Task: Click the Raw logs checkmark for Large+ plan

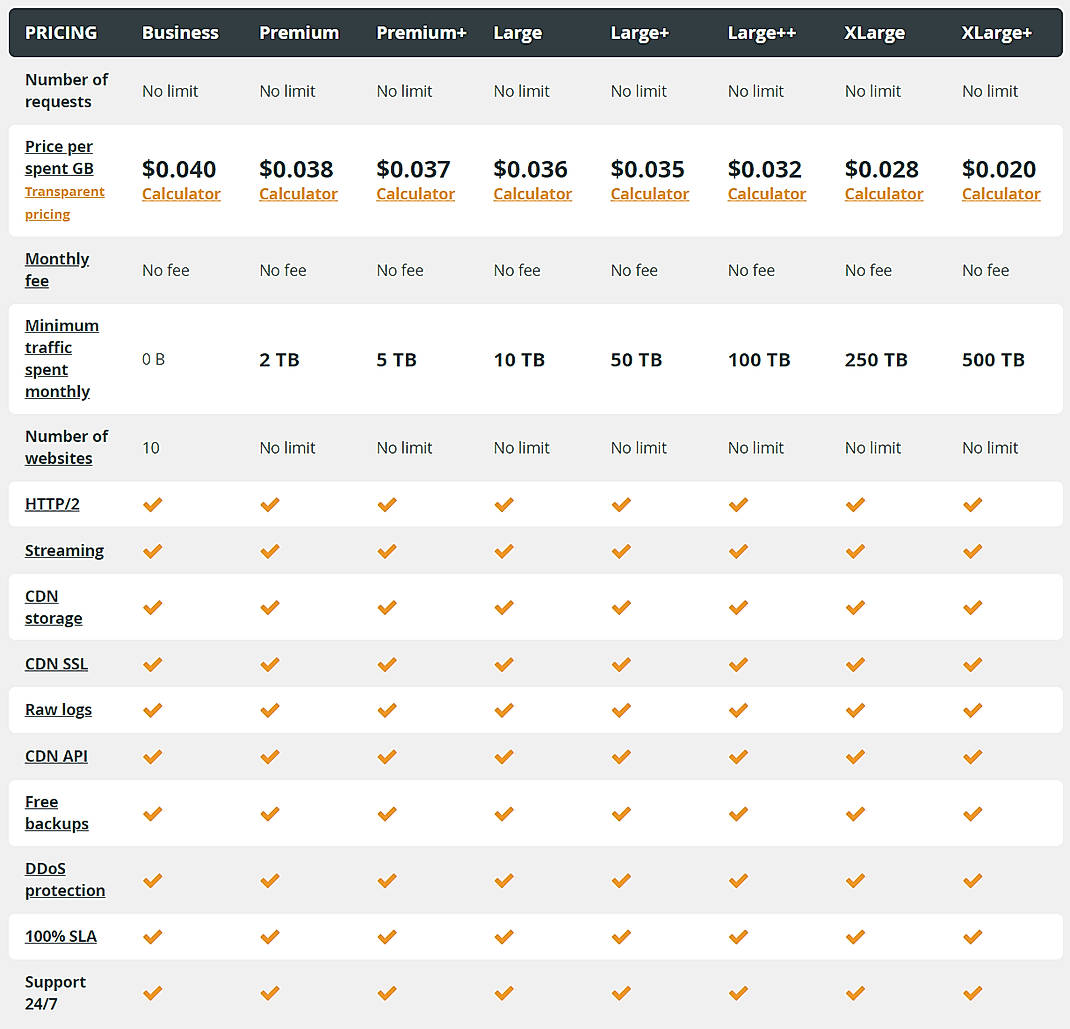Action: tap(621, 710)
